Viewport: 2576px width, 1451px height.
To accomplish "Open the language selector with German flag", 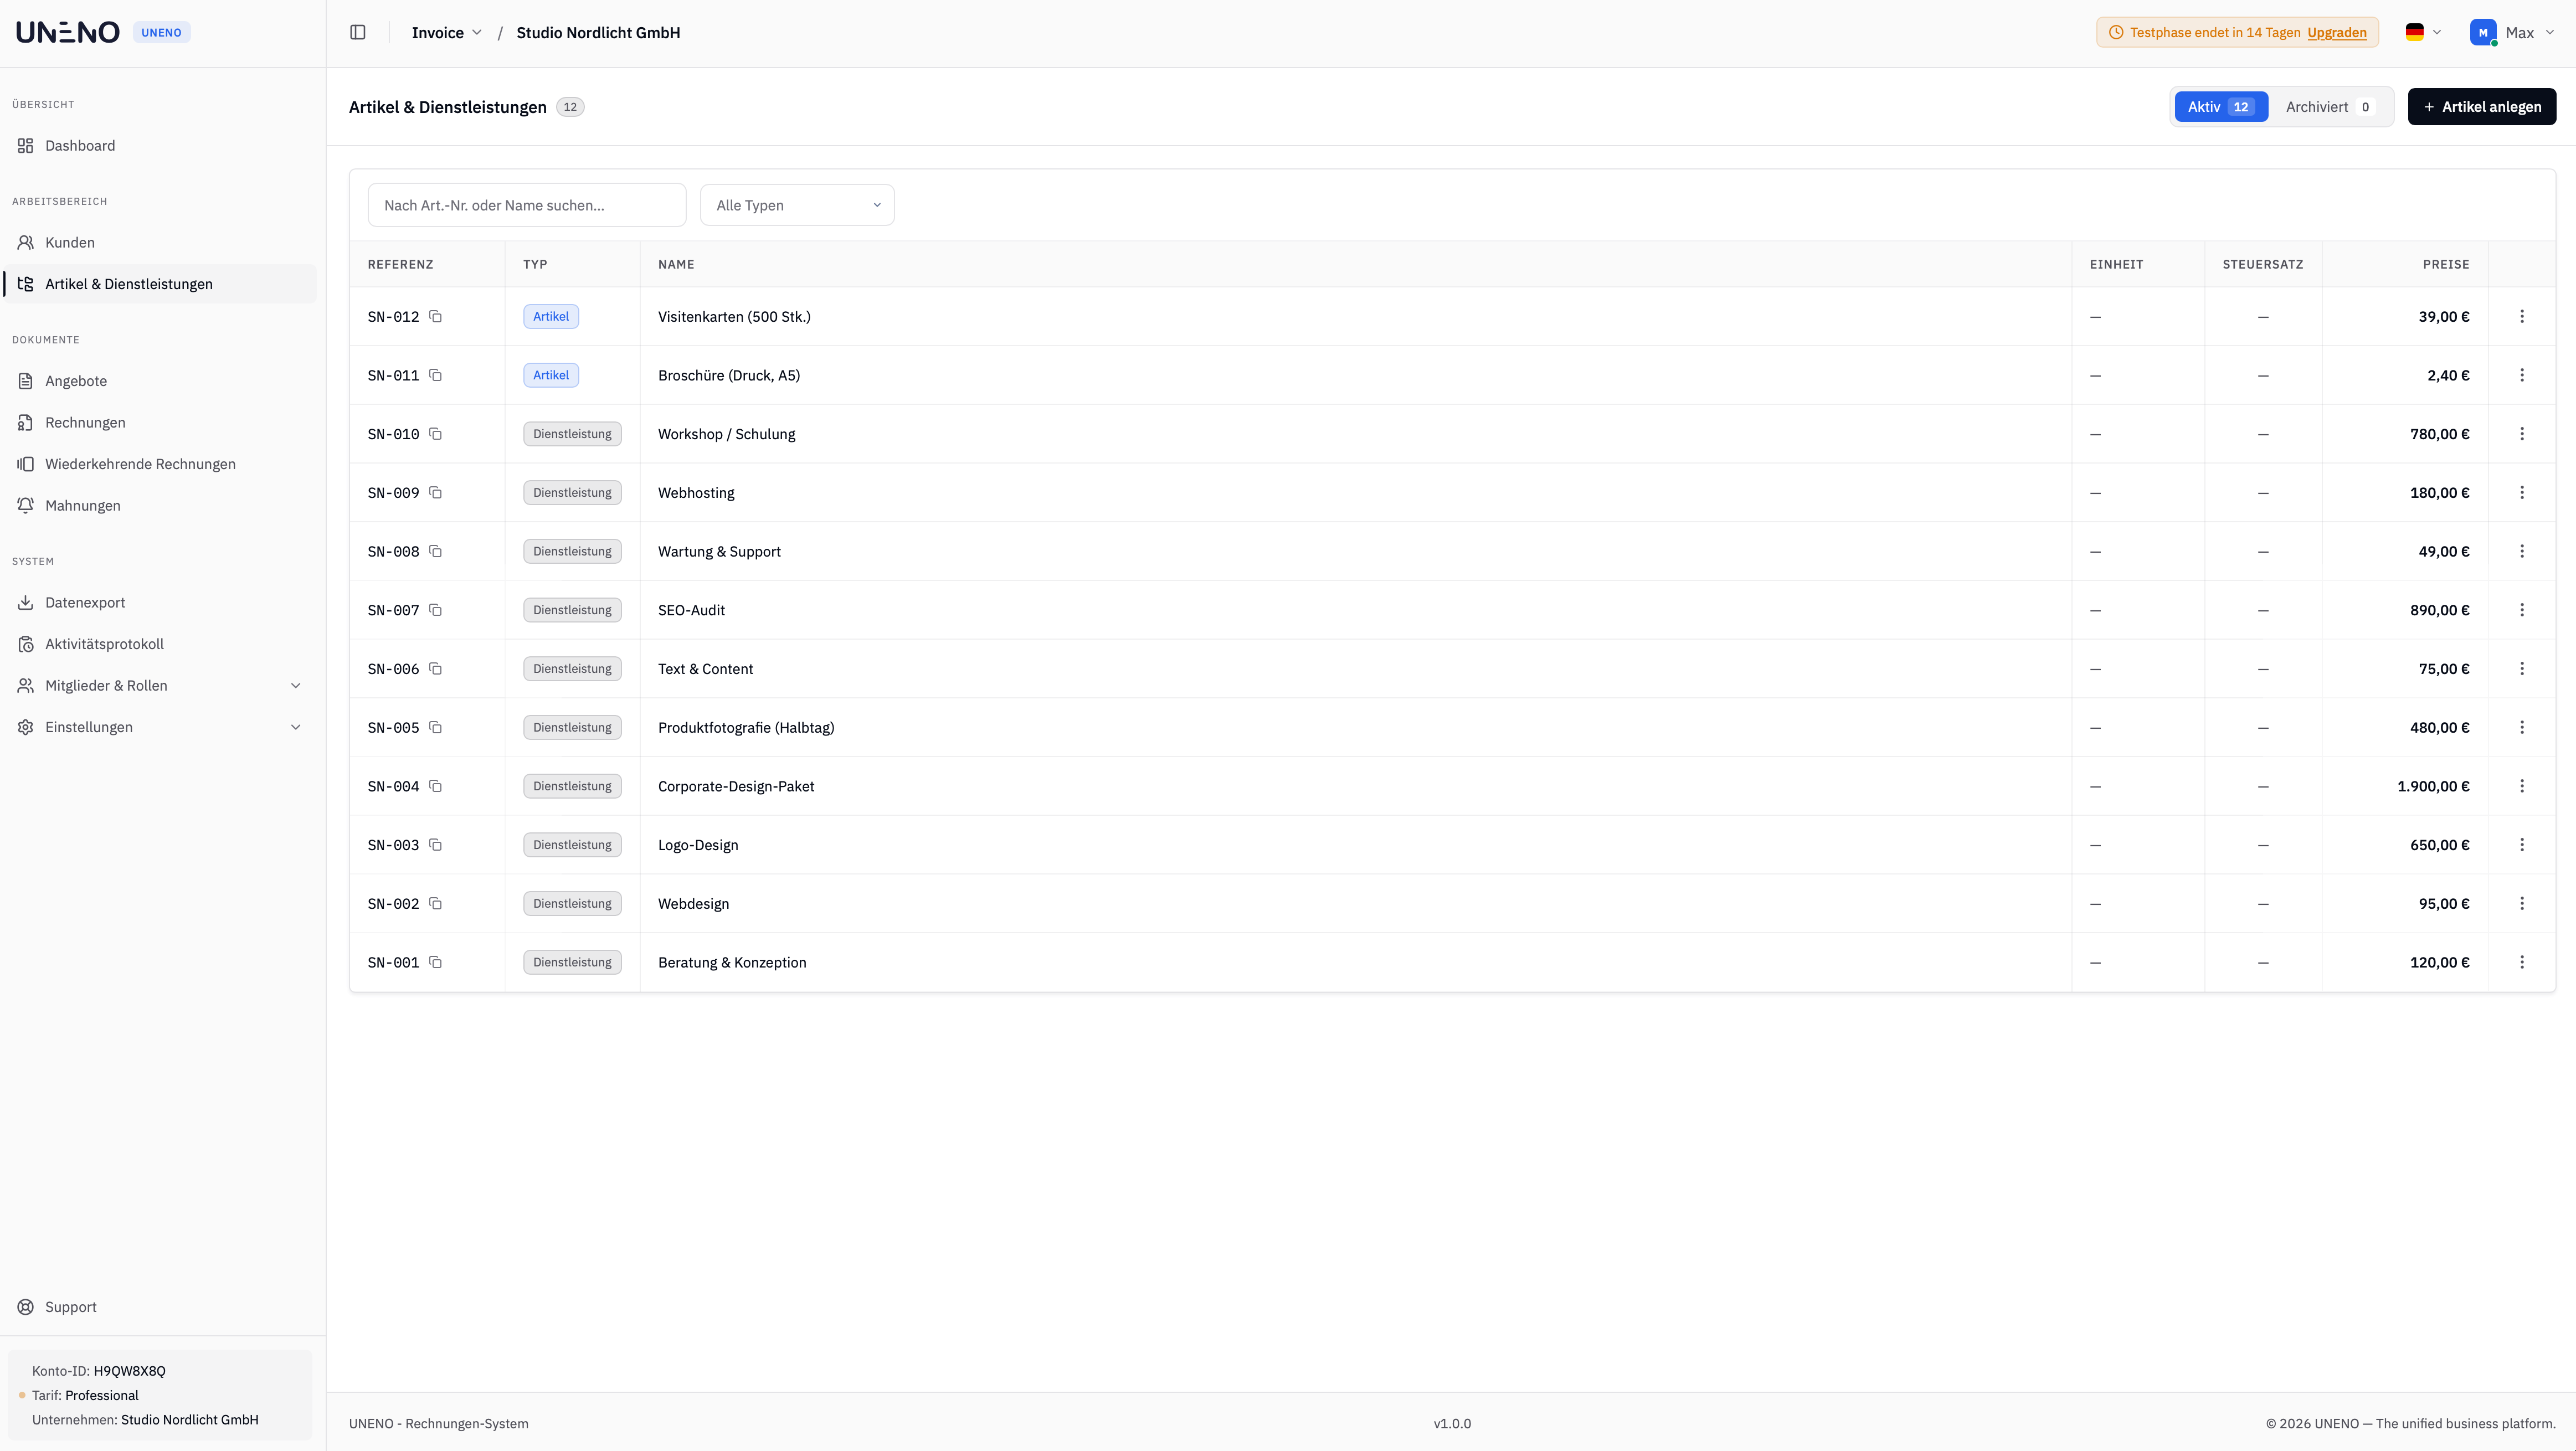I will coord(2423,32).
